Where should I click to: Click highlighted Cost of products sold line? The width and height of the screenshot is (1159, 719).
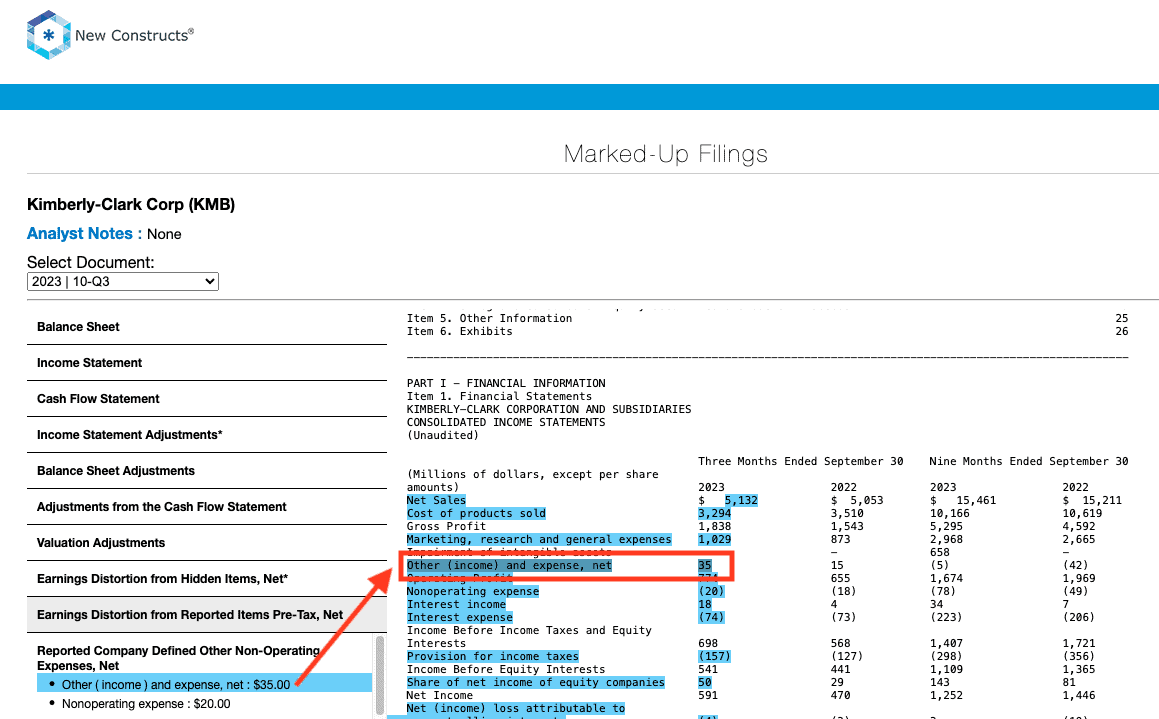[x=476, y=514]
